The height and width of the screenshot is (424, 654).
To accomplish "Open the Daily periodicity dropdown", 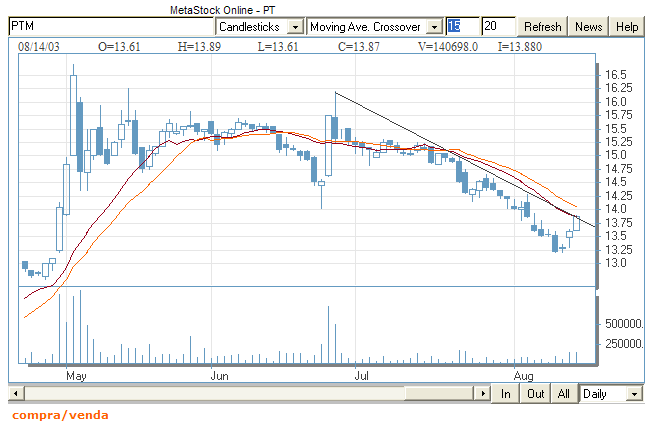I will coord(634,394).
